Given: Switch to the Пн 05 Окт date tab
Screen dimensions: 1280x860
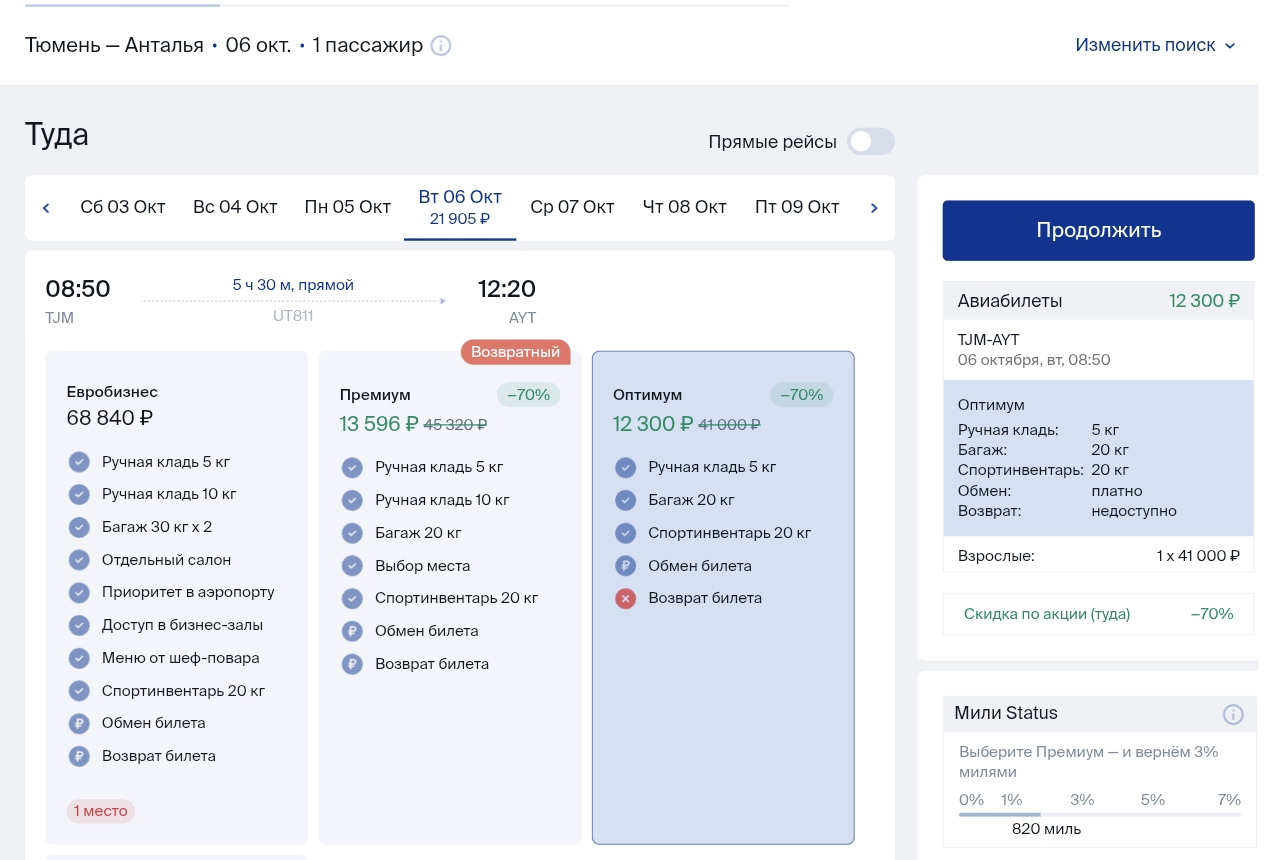Looking at the screenshot, I should pos(347,208).
